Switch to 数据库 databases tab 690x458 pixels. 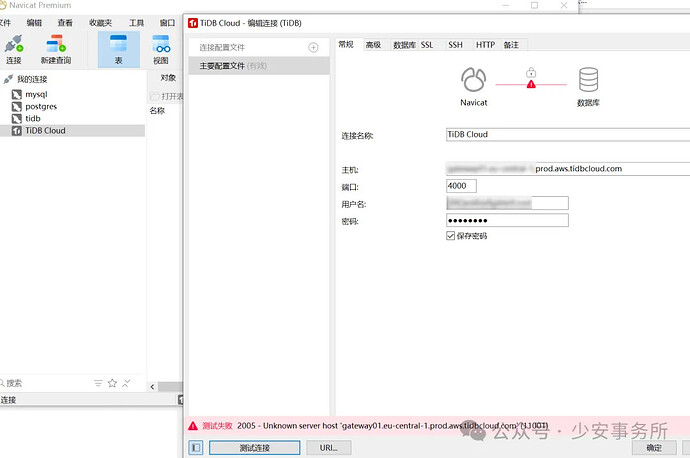404,45
